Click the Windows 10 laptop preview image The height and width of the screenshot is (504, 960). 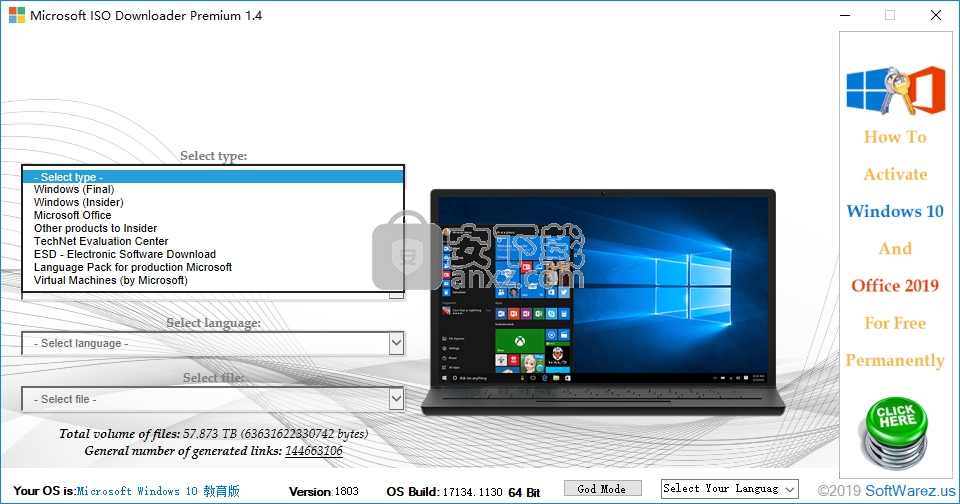tap(602, 302)
